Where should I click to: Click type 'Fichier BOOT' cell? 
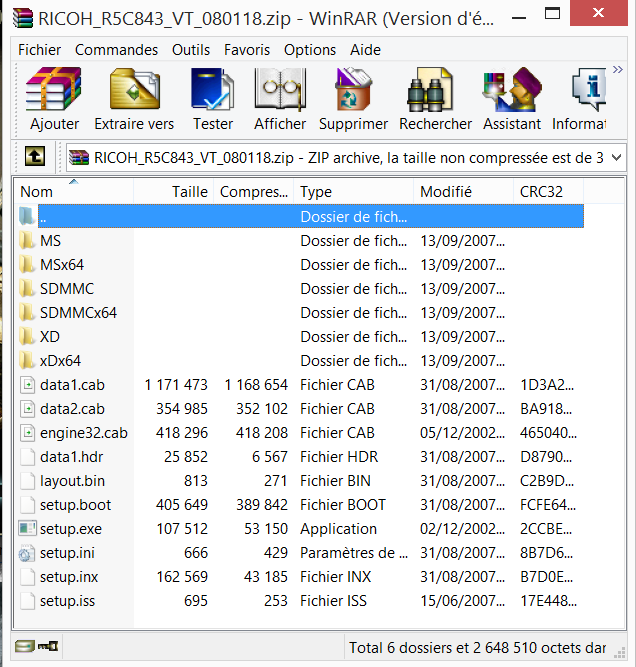[343, 505]
